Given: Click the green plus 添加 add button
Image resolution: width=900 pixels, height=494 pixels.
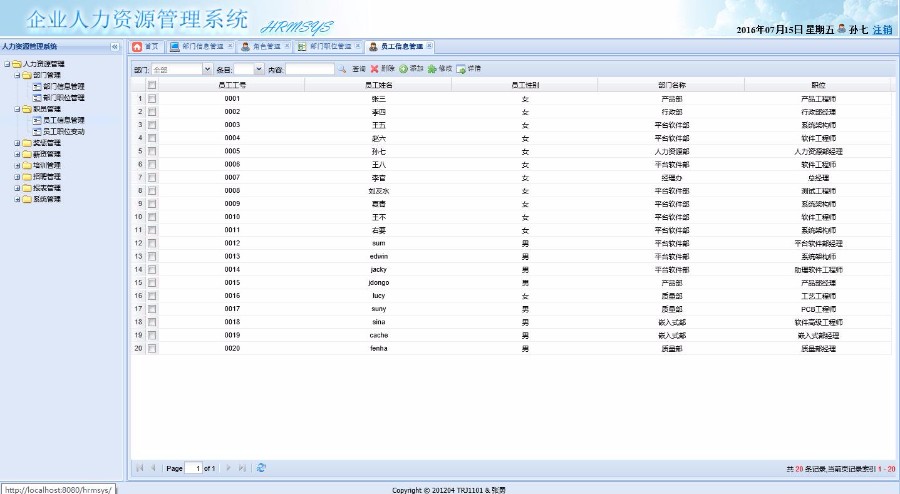Looking at the screenshot, I should 411,69.
